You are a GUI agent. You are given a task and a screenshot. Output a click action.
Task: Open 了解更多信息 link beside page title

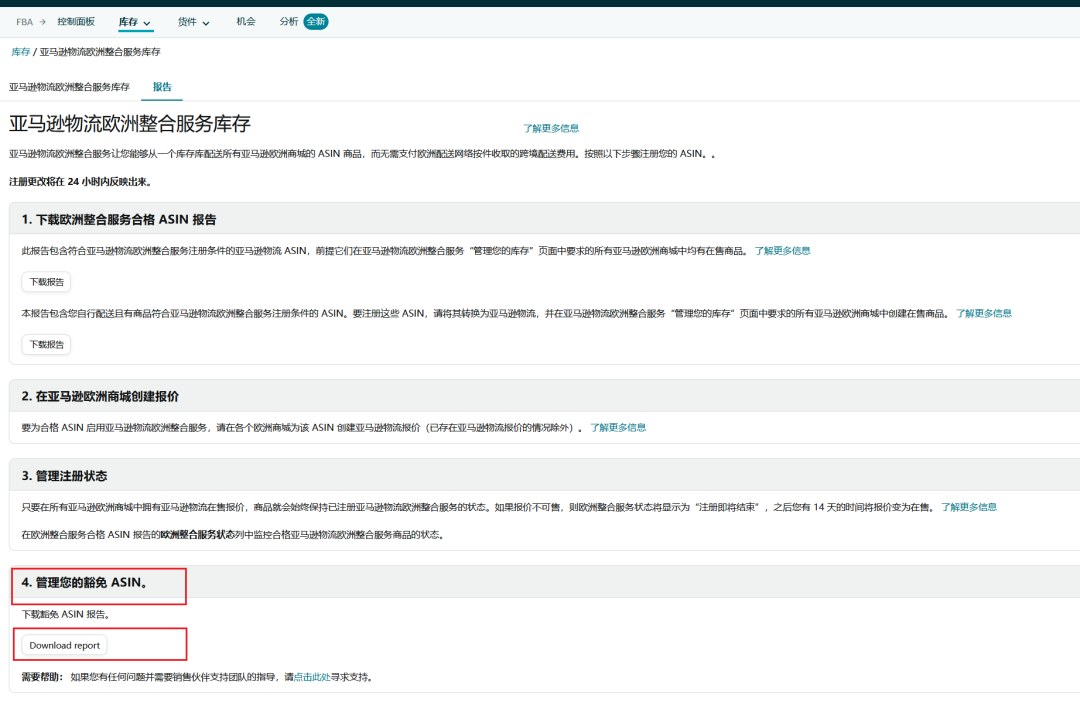pyautogui.click(x=551, y=128)
